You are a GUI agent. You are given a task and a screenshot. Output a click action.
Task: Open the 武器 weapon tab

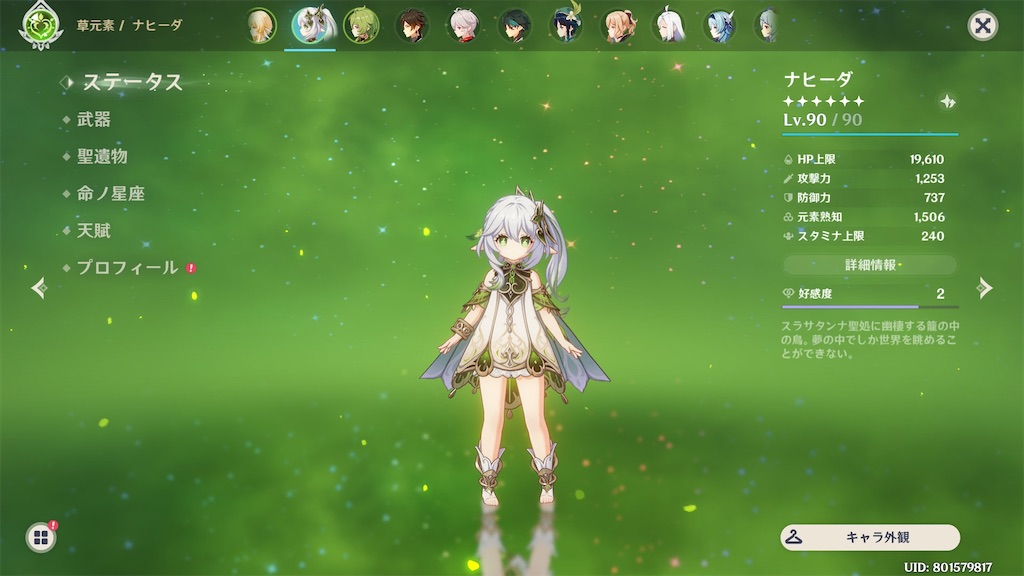pos(94,120)
